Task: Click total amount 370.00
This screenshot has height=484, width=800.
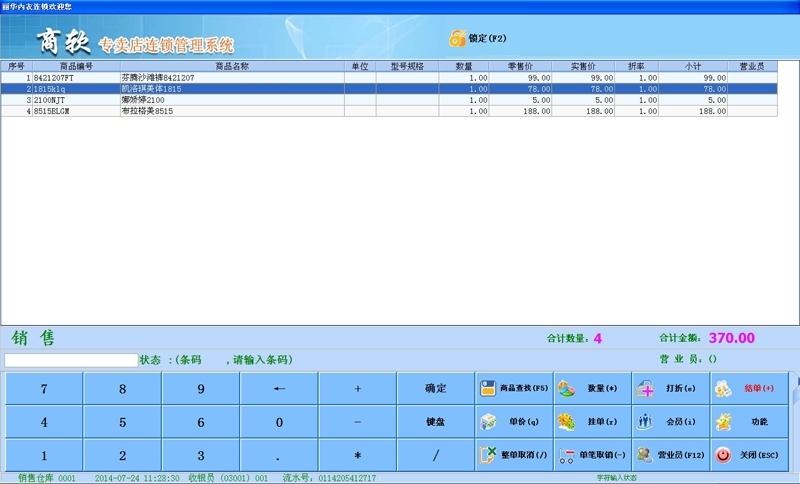Action: (x=732, y=338)
